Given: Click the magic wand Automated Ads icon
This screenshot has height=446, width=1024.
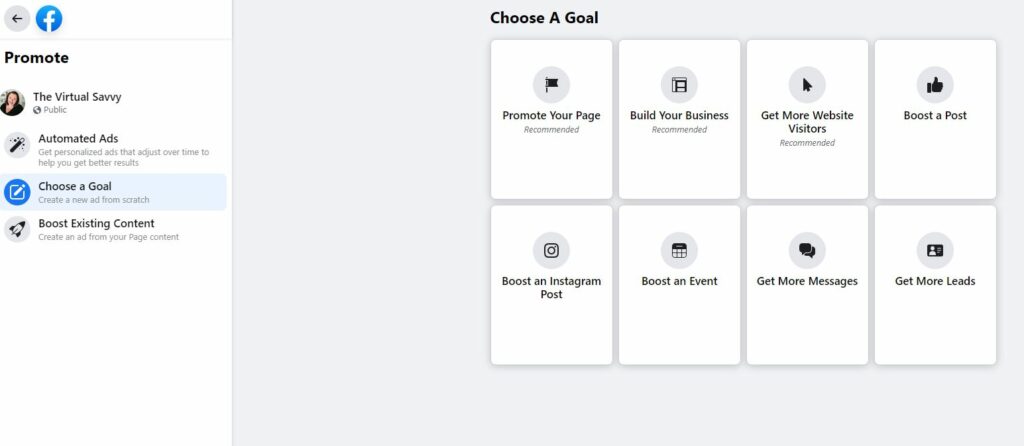Looking at the screenshot, I should (x=17, y=145).
